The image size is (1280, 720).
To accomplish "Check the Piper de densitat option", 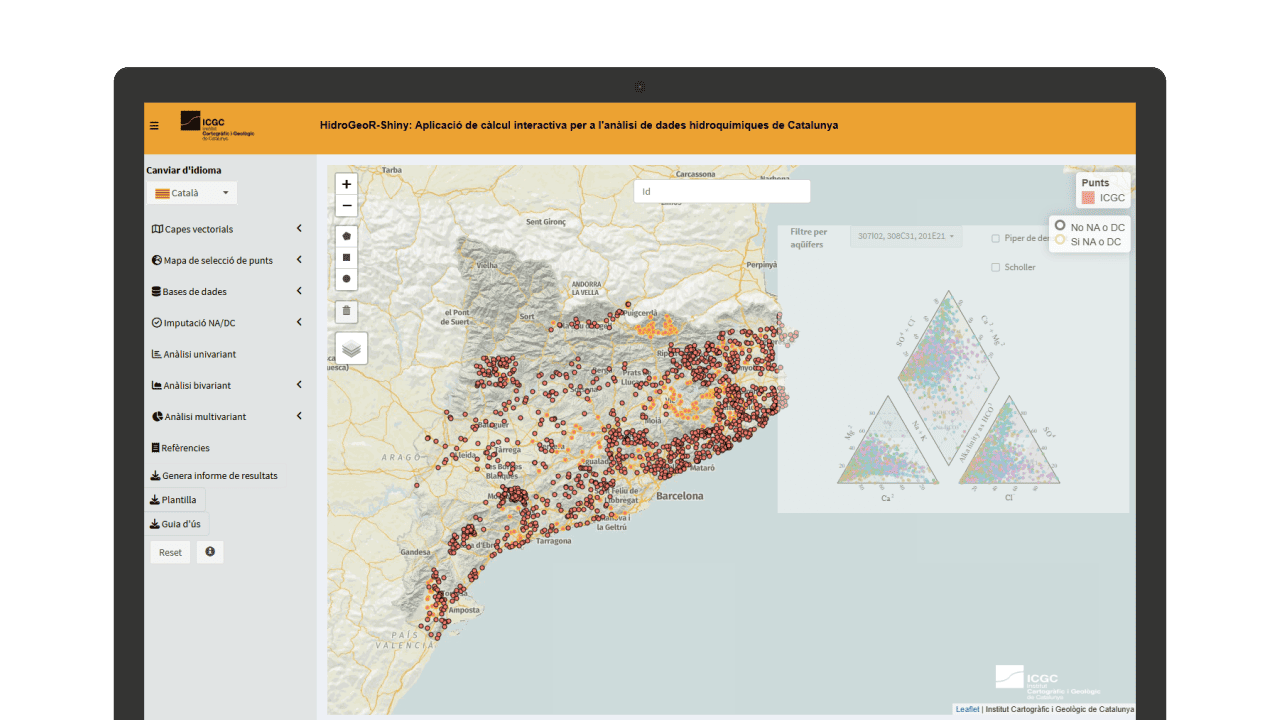I will 996,238.
